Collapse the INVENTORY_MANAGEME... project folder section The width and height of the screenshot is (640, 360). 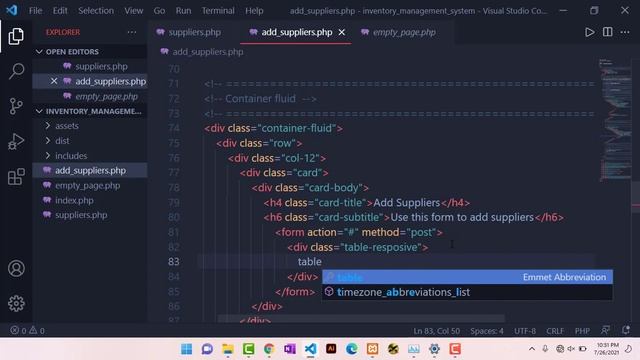pos(39,111)
